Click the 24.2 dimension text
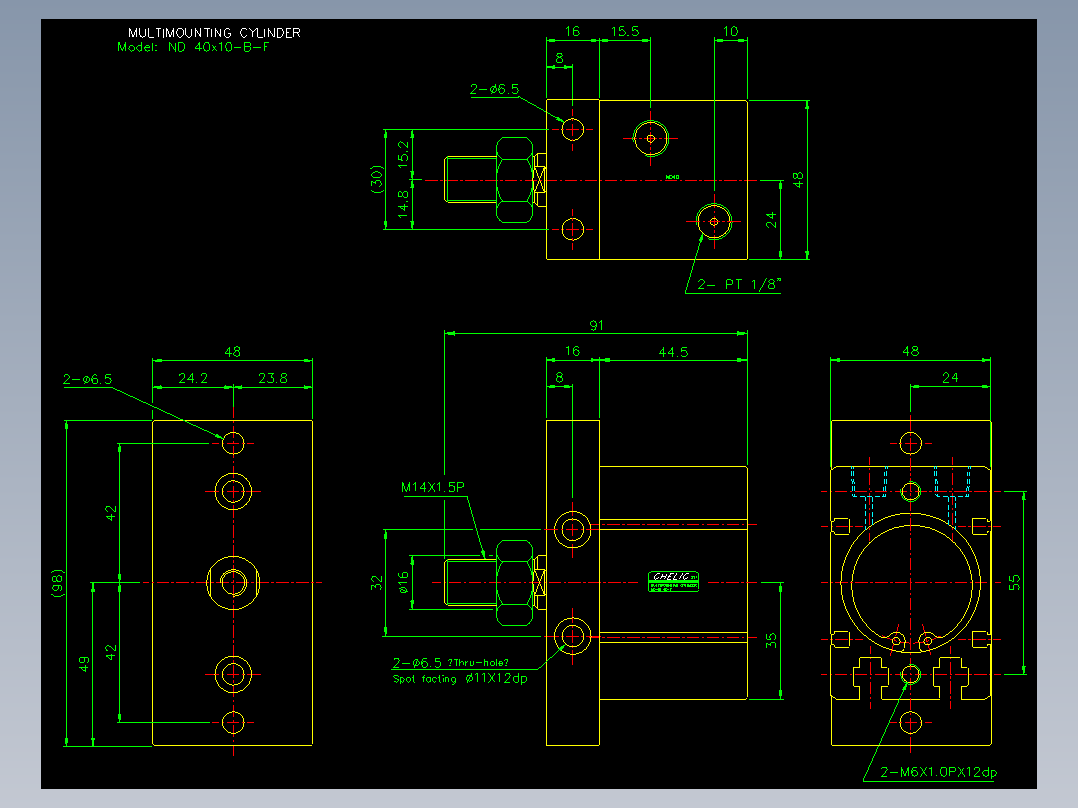Viewport: 1078px width, 808px height. point(193,378)
